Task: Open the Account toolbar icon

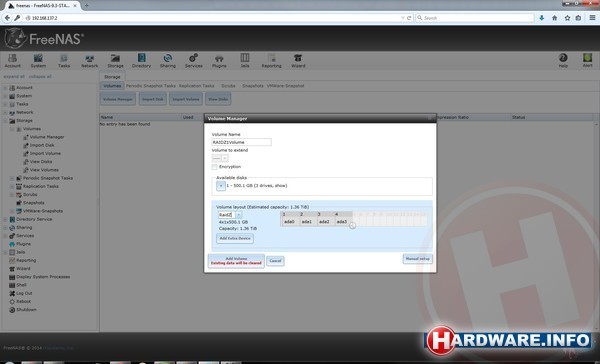Action: (12, 61)
